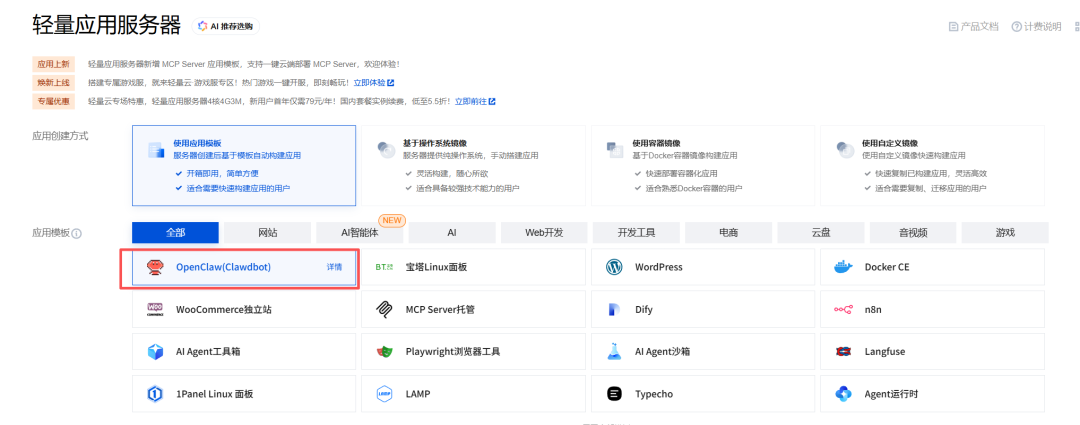Switch to the AI智能体 tab
Screen dimensions: 1080x425
(x=360, y=232)
